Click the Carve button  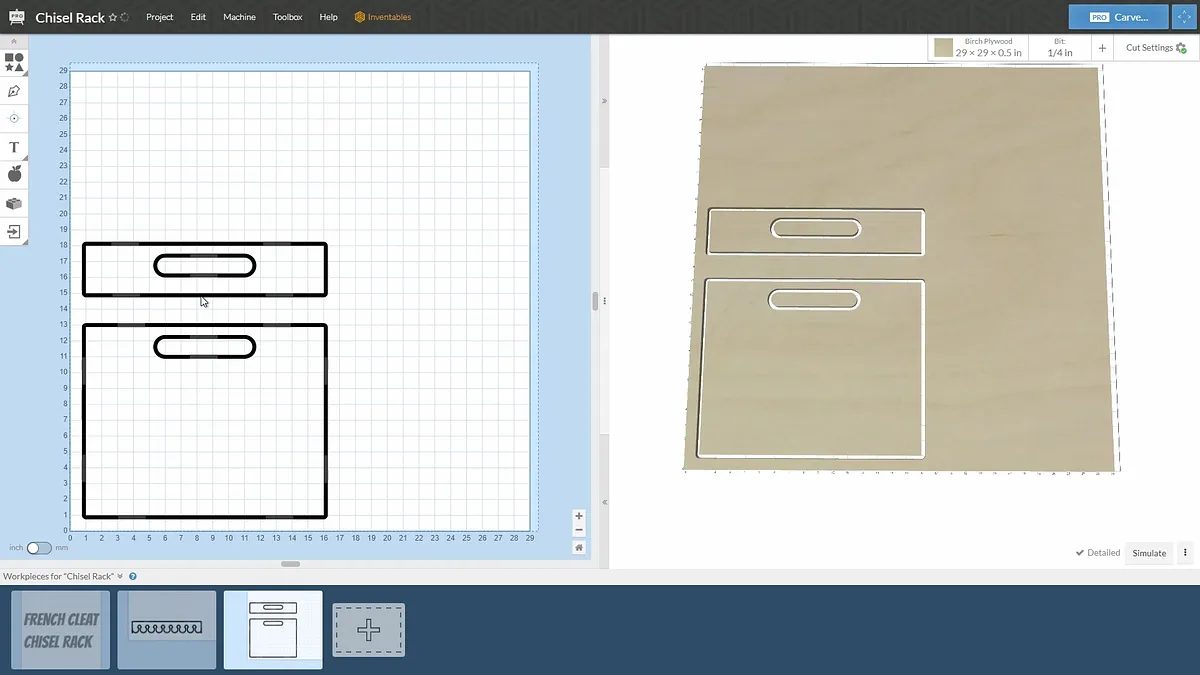pyautogui.click(x=1117, y=17)
